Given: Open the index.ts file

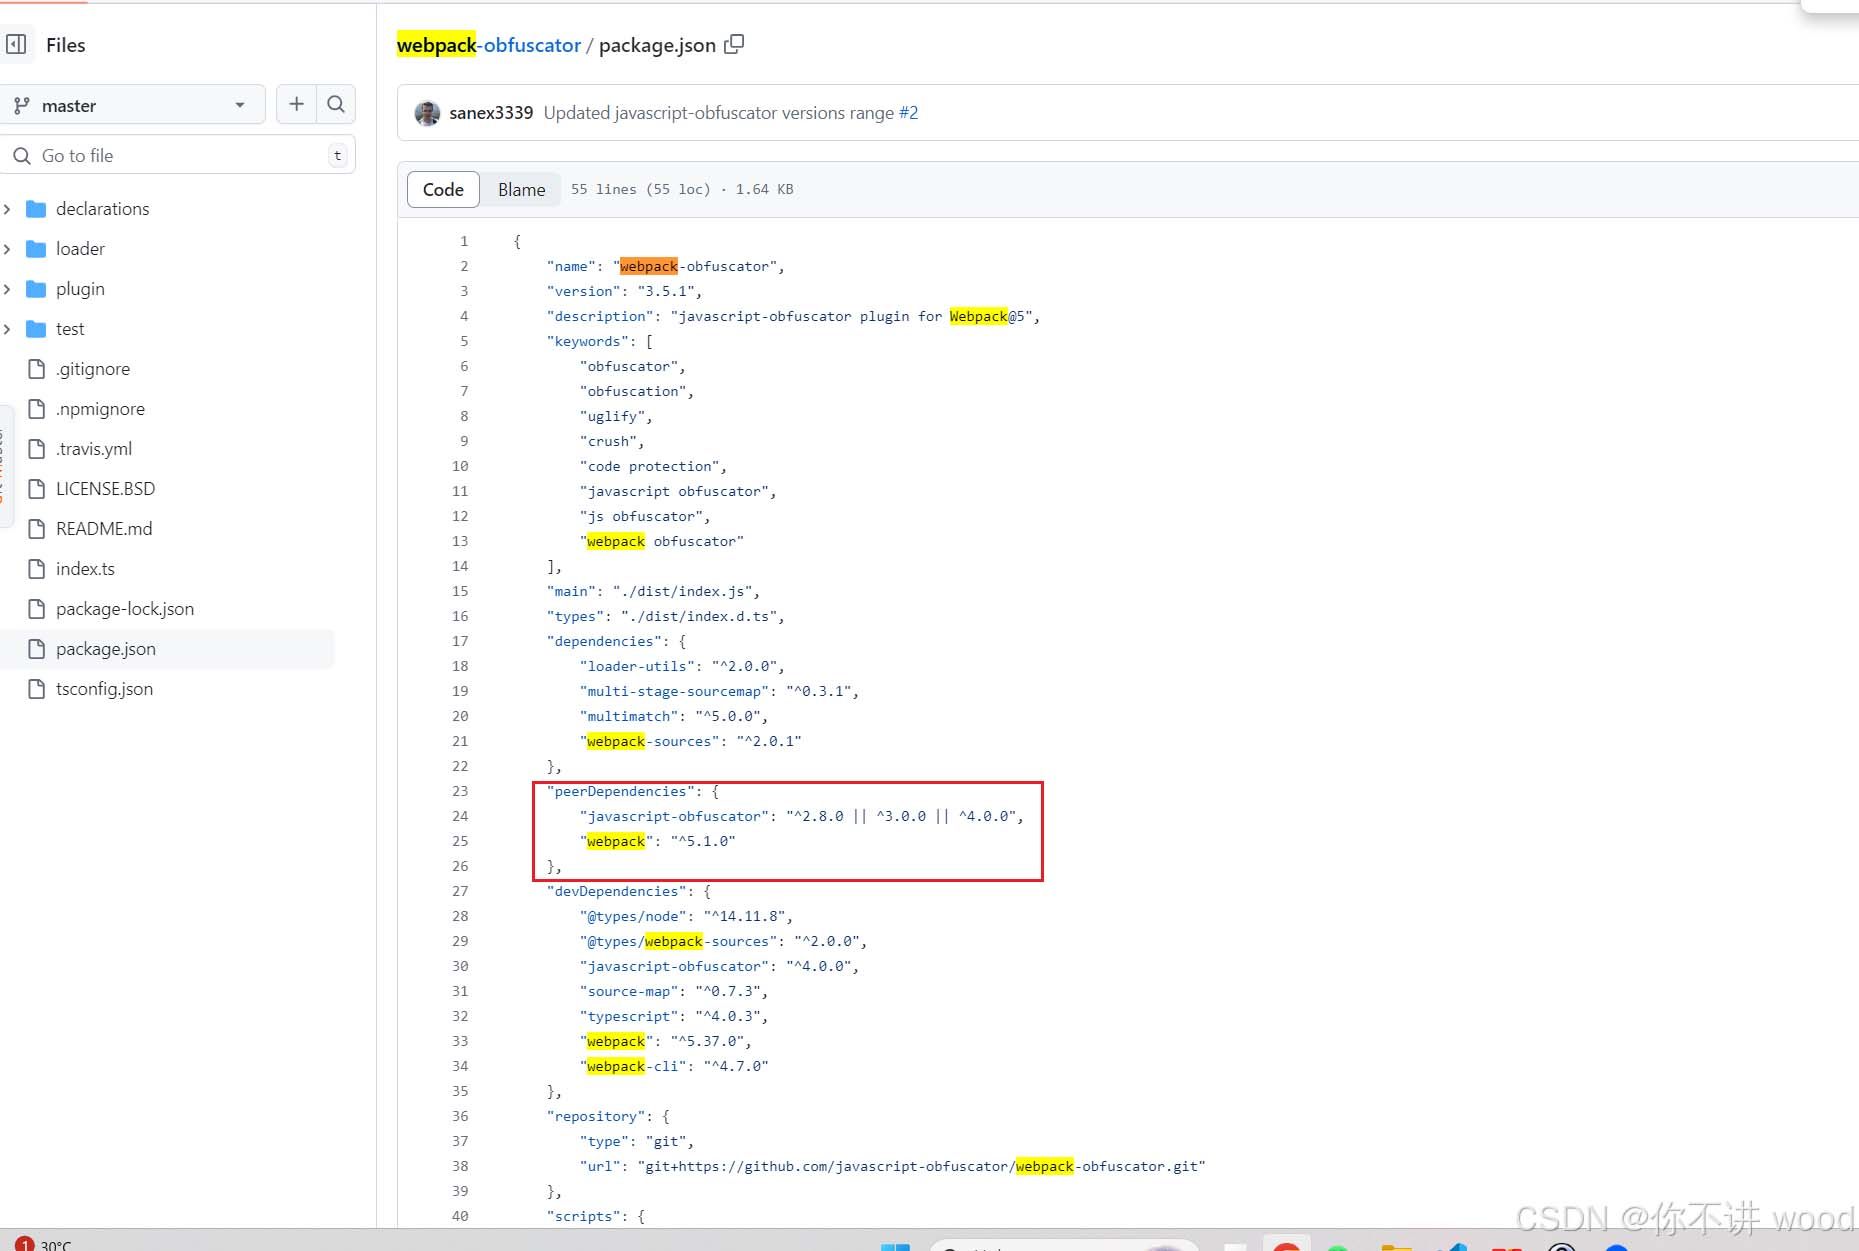Looking at the screenshot, I should click(x=85, y=569).
